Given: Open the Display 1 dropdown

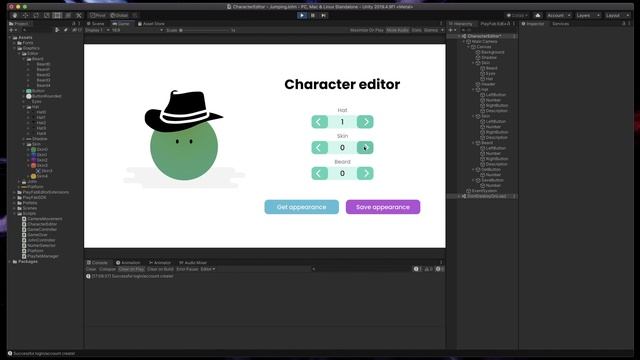Looking at the screenshot, I should pos(98,30).
